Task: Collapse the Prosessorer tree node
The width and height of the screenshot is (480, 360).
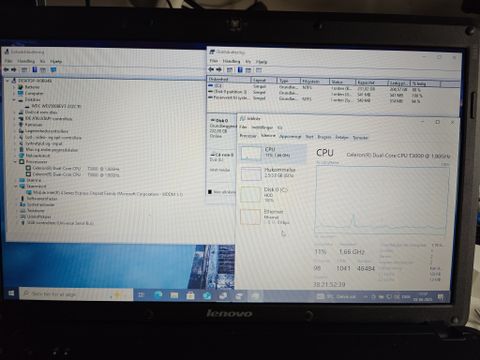Action: click(15, 162)
